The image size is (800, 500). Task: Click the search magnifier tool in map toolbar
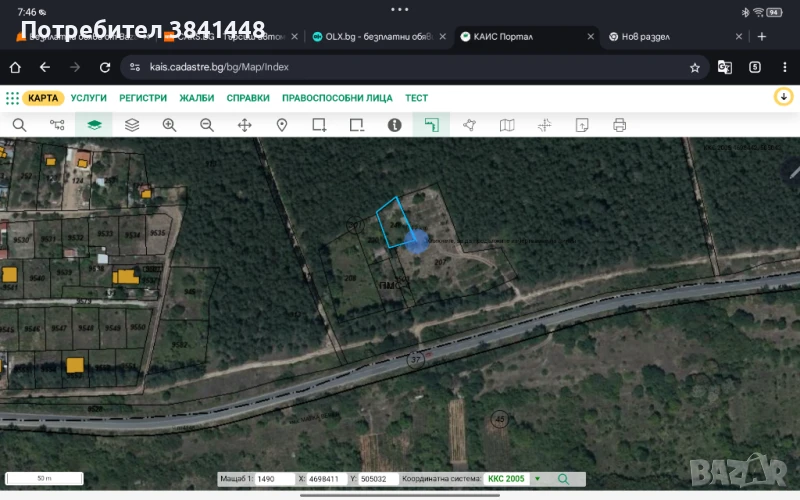19,125
